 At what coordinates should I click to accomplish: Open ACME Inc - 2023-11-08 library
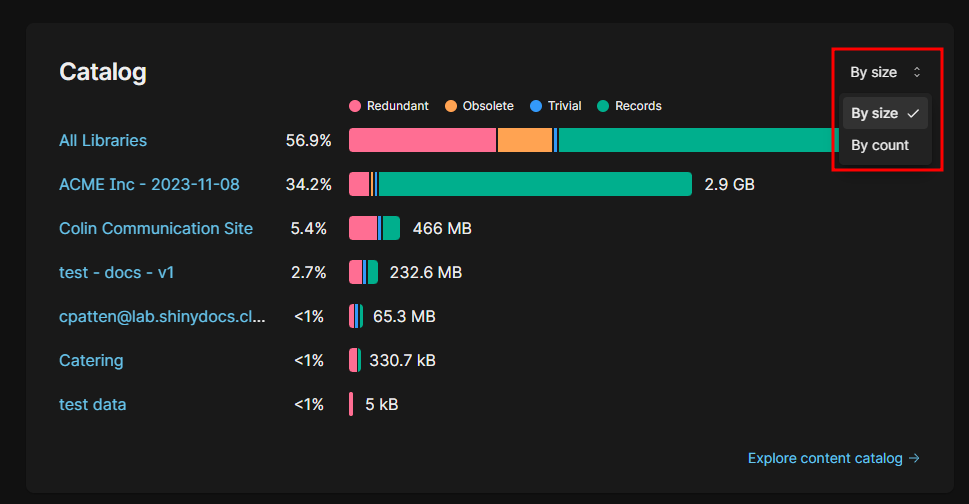pos(149,184)
